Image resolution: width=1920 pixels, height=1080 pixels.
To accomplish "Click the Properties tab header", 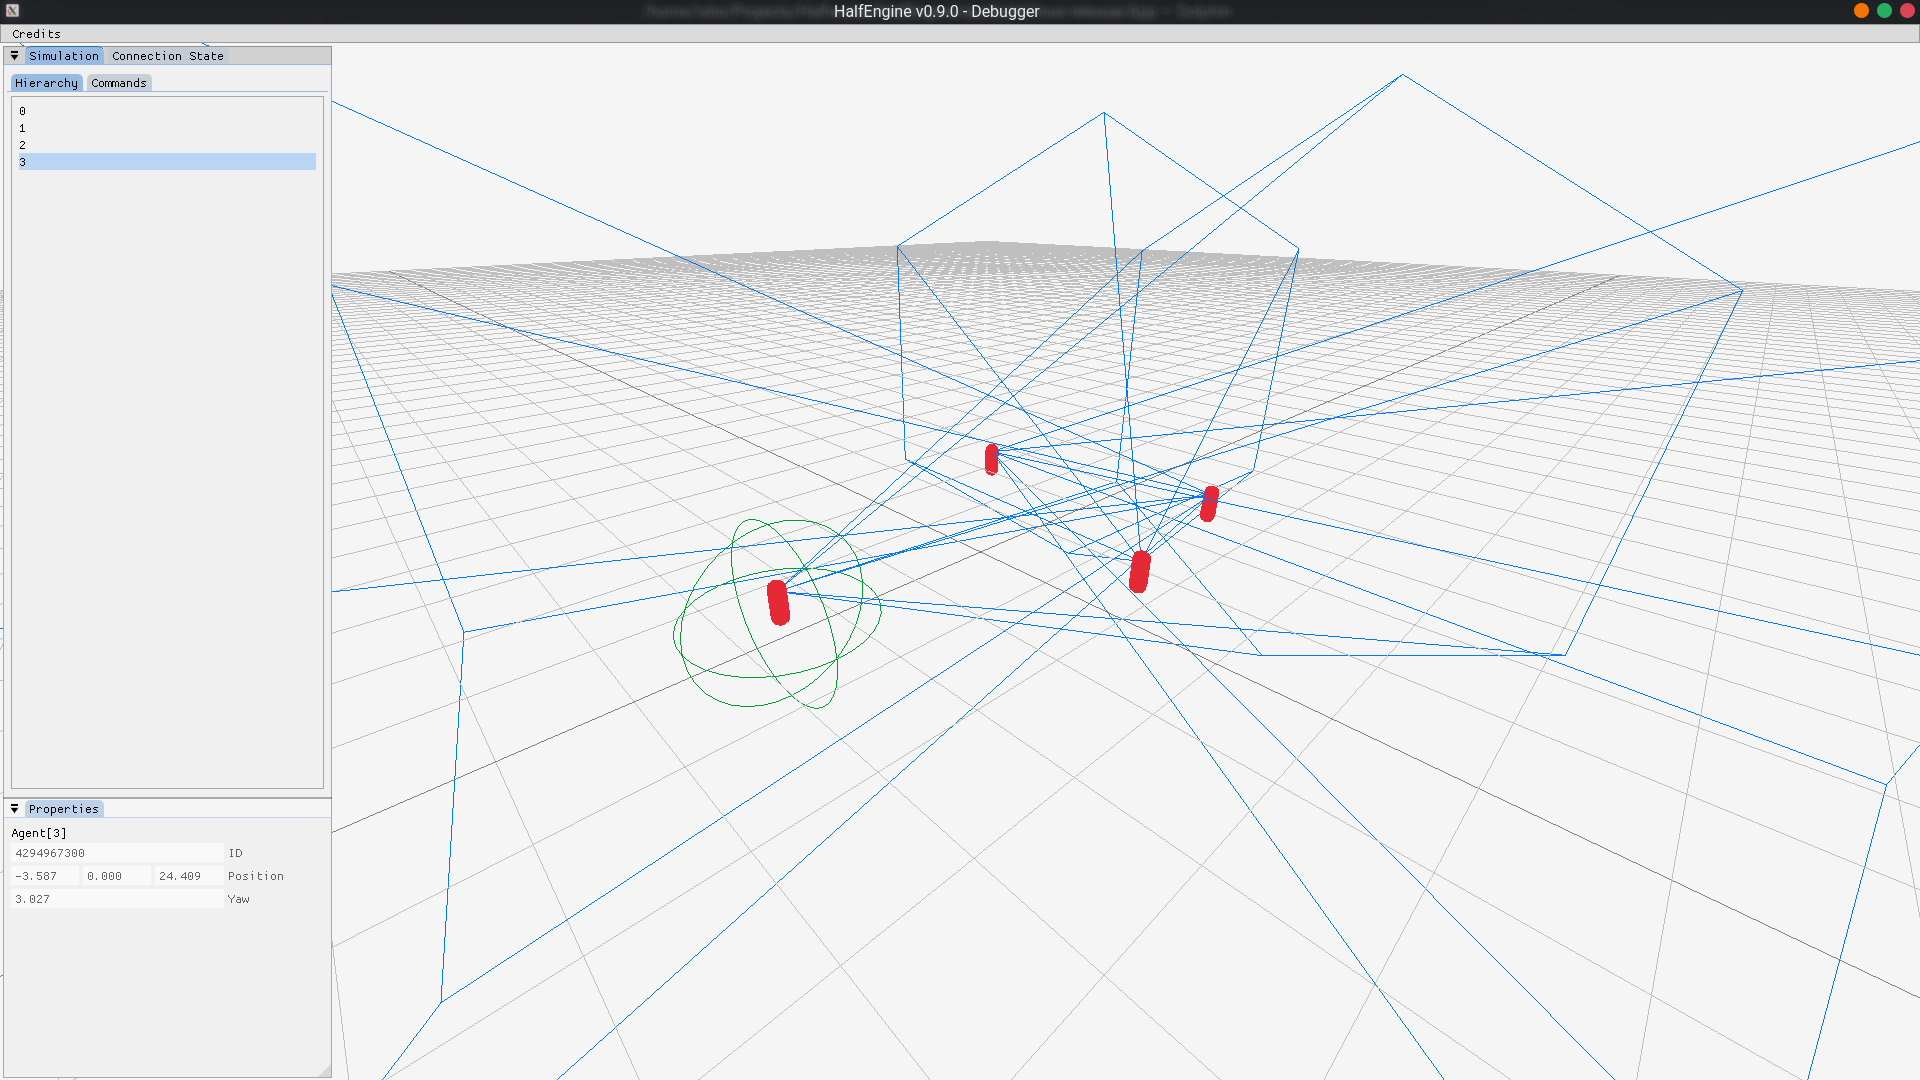I will click(x=64, y=809).
